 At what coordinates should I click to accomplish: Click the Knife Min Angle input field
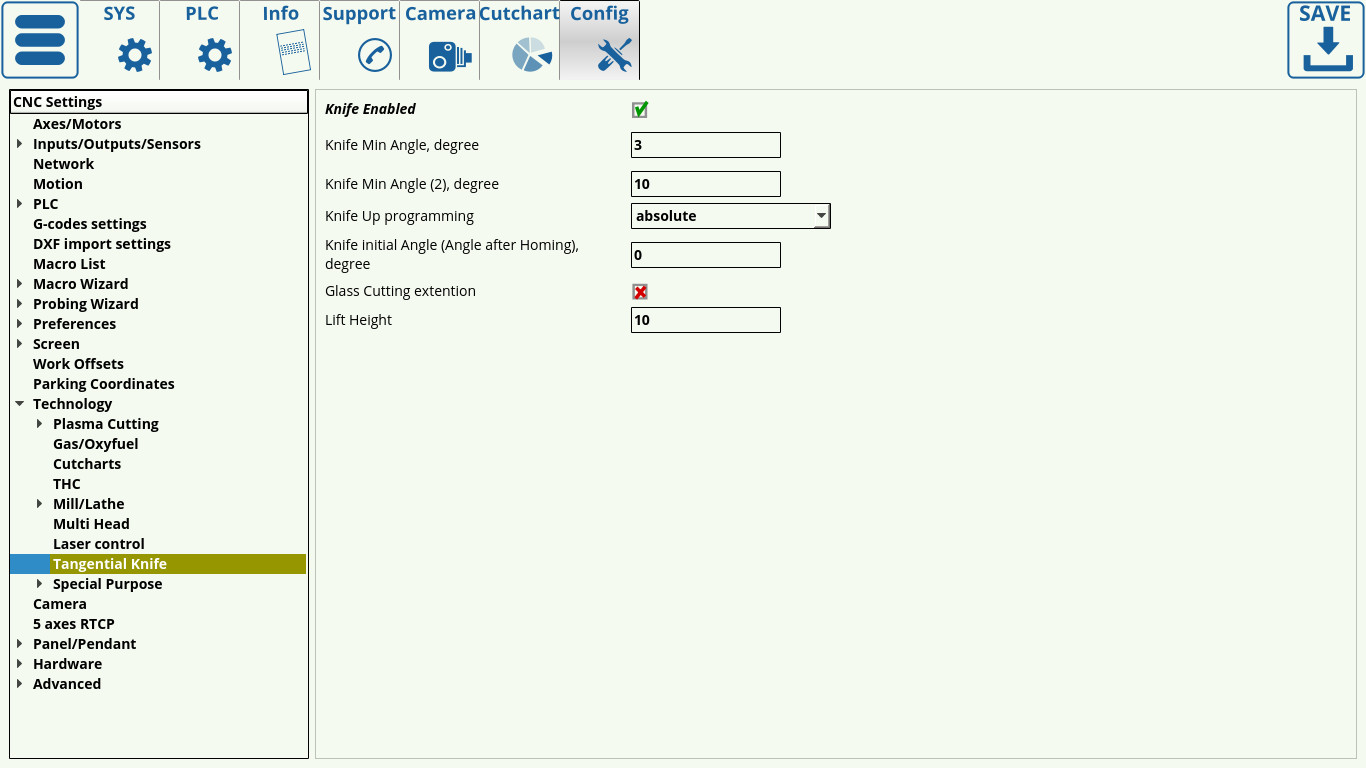pos(705,145)
